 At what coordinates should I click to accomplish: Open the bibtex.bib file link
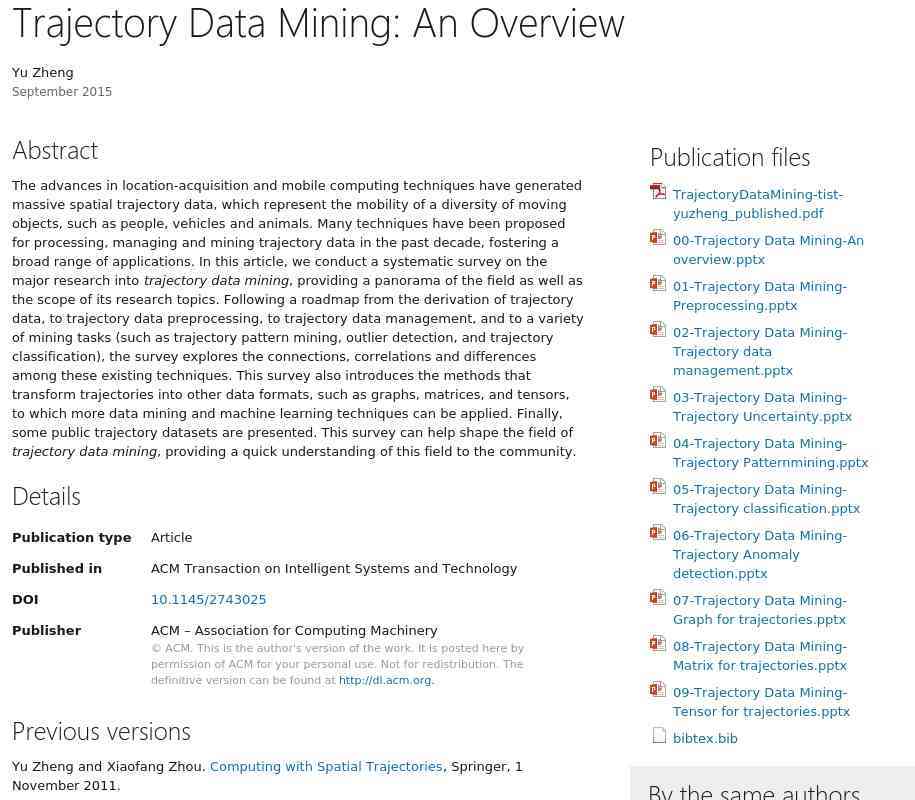click(x=705, y=739)
